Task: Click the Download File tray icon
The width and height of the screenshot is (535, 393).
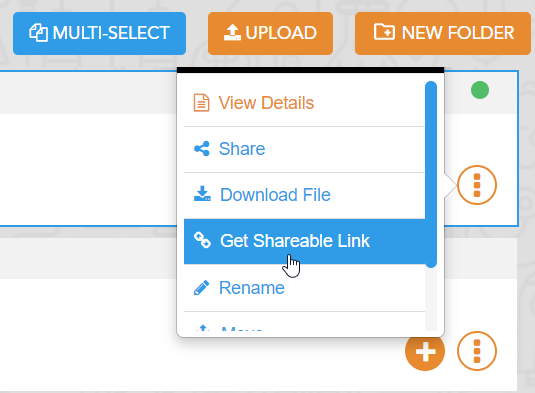Action: pos(202,193)
